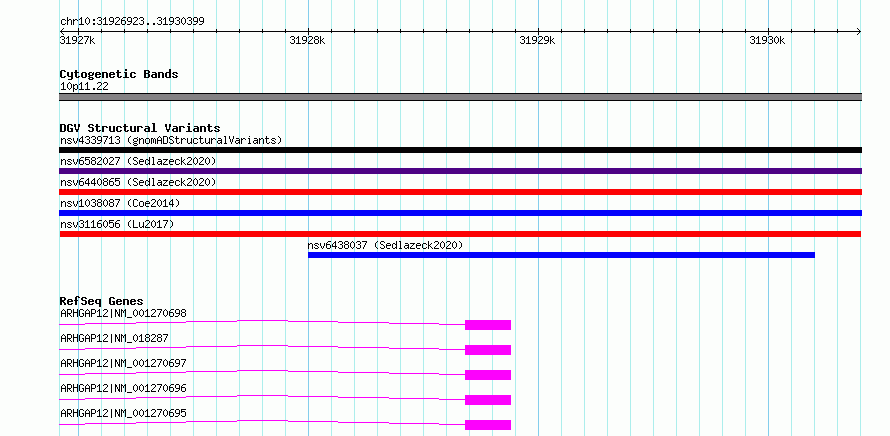Screen dimensions: 890x436
Task: Select the magenta exon of NM_001270697
Action: [488, 375]
